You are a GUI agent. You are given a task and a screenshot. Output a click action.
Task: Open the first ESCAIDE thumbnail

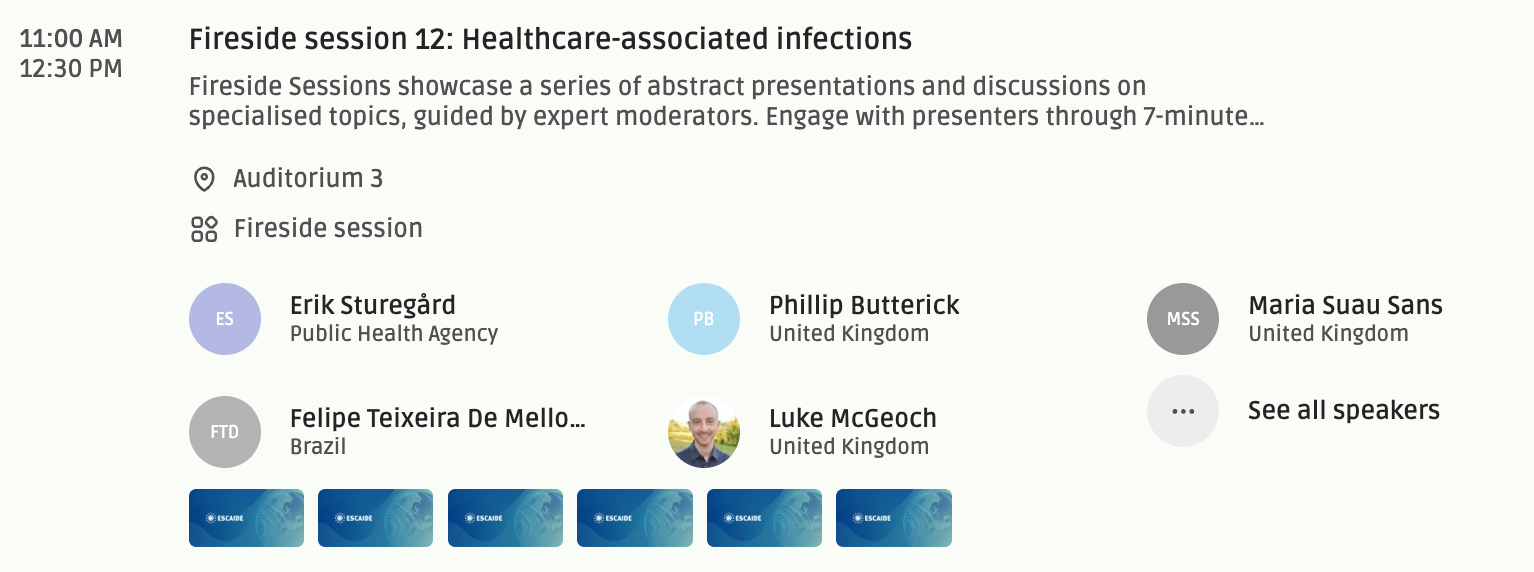click(x=246, y=518)
